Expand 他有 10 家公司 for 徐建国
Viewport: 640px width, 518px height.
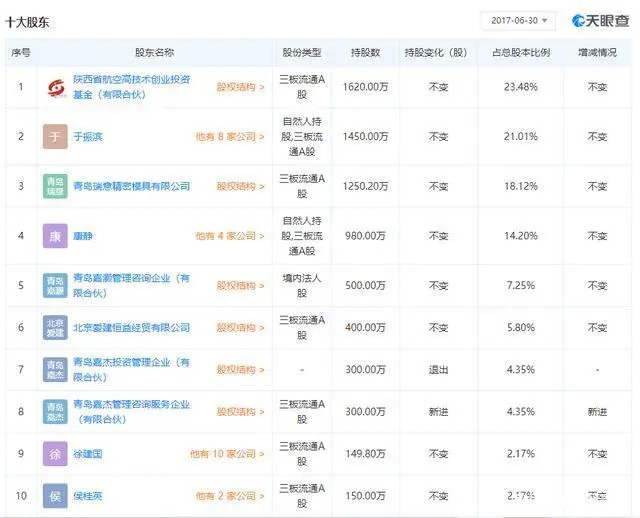[x=227, y=454]
